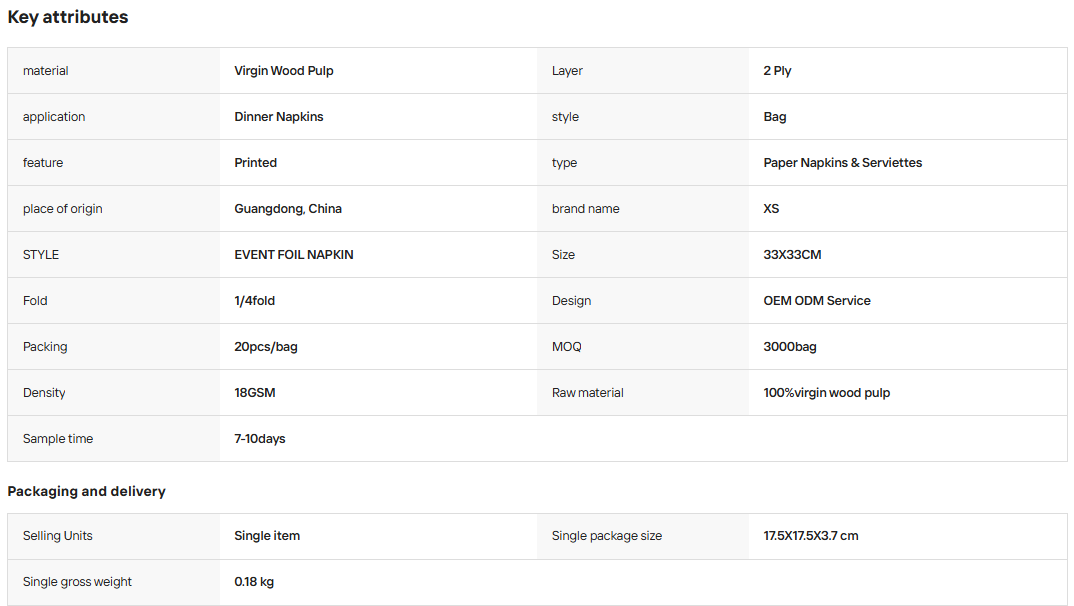Click the '33X33CM' size value
This screenshot has height=606, width=1074.
point(792,254)
